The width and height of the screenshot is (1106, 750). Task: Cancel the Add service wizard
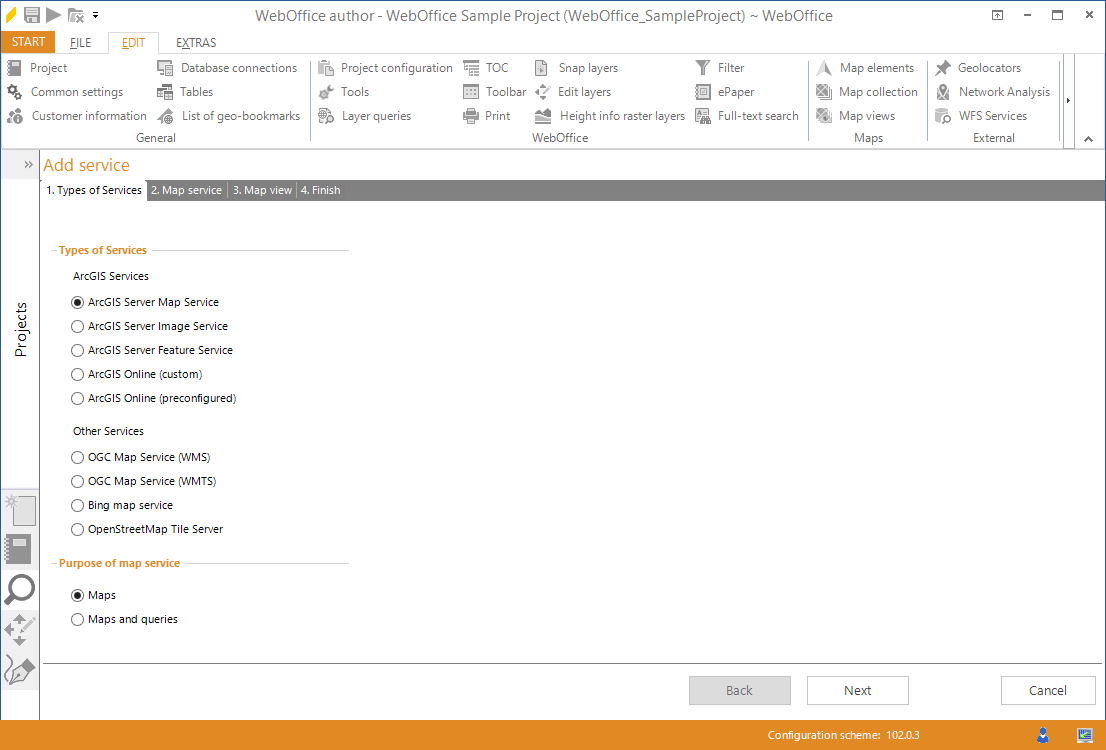[x=1047, y=690]
